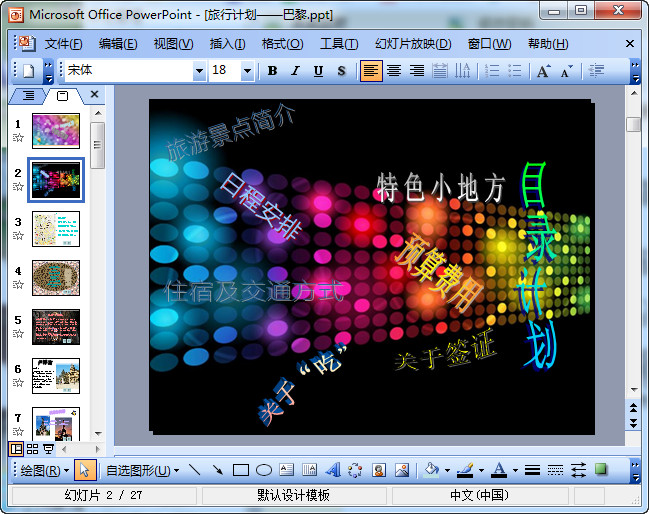Image resolution: width=649 pixels, height=514 pixels.
Task: Click the New document icon
Action: pos(29,71)
